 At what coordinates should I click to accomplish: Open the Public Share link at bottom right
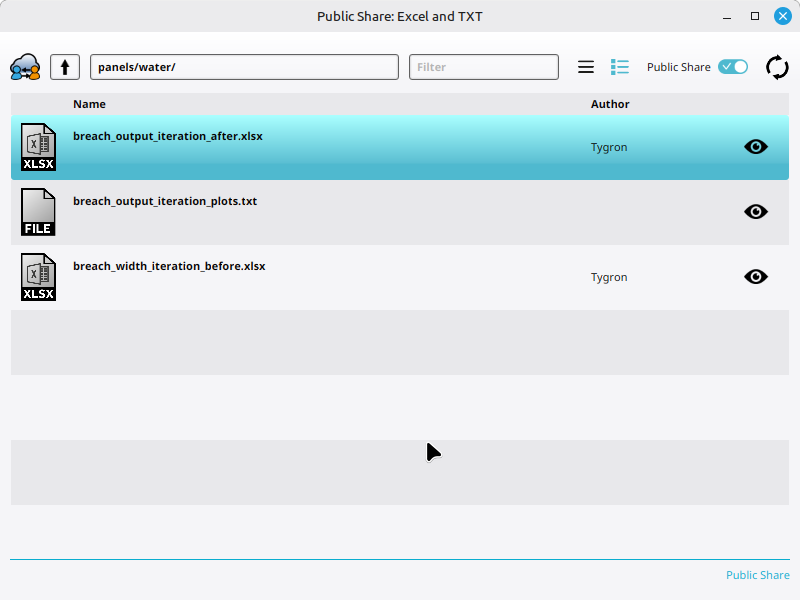pyautogui.click(x=758, y=575)
